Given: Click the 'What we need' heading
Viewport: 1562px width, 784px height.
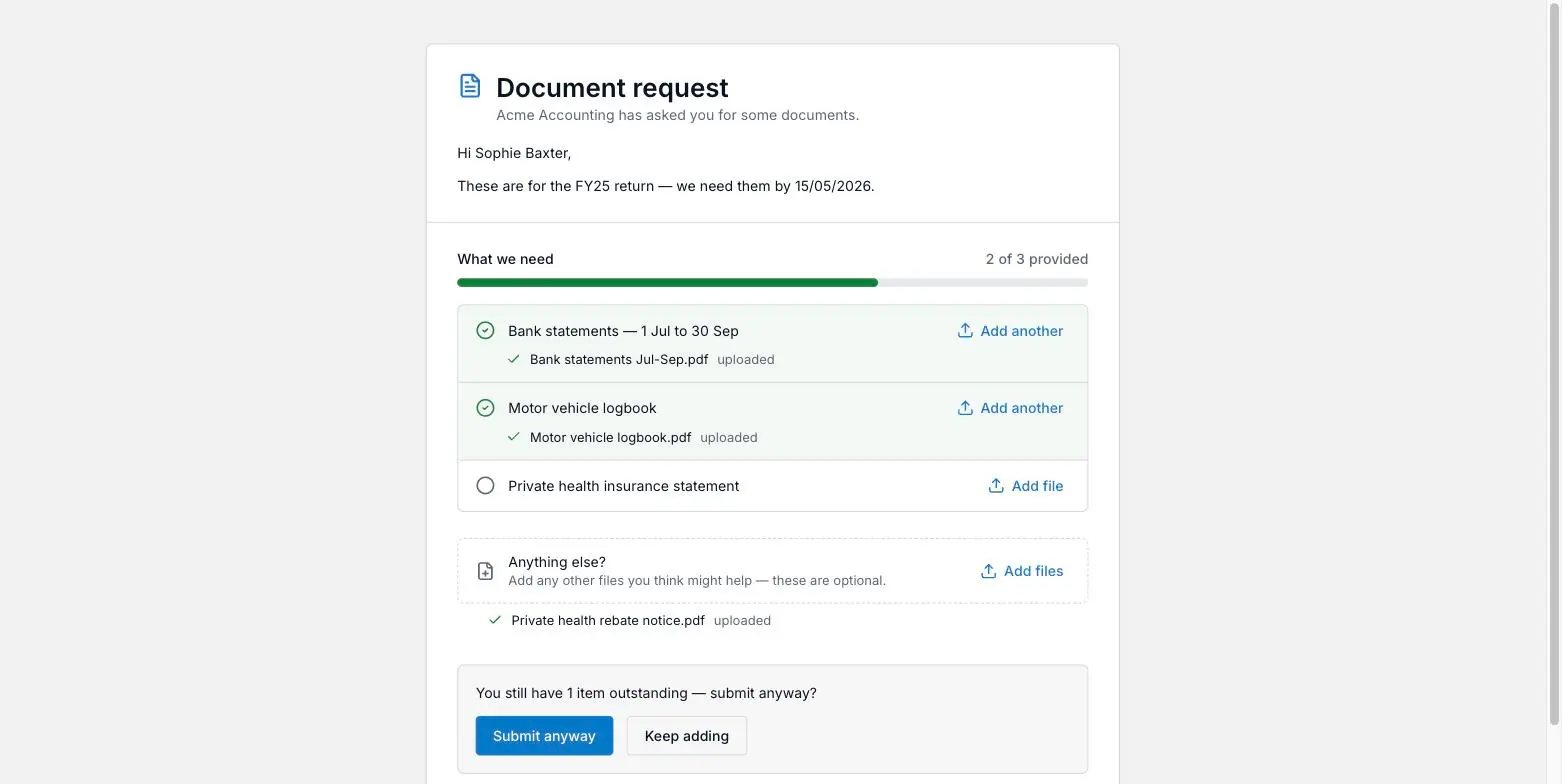Looking at the screenshot, I should [505, 259].
